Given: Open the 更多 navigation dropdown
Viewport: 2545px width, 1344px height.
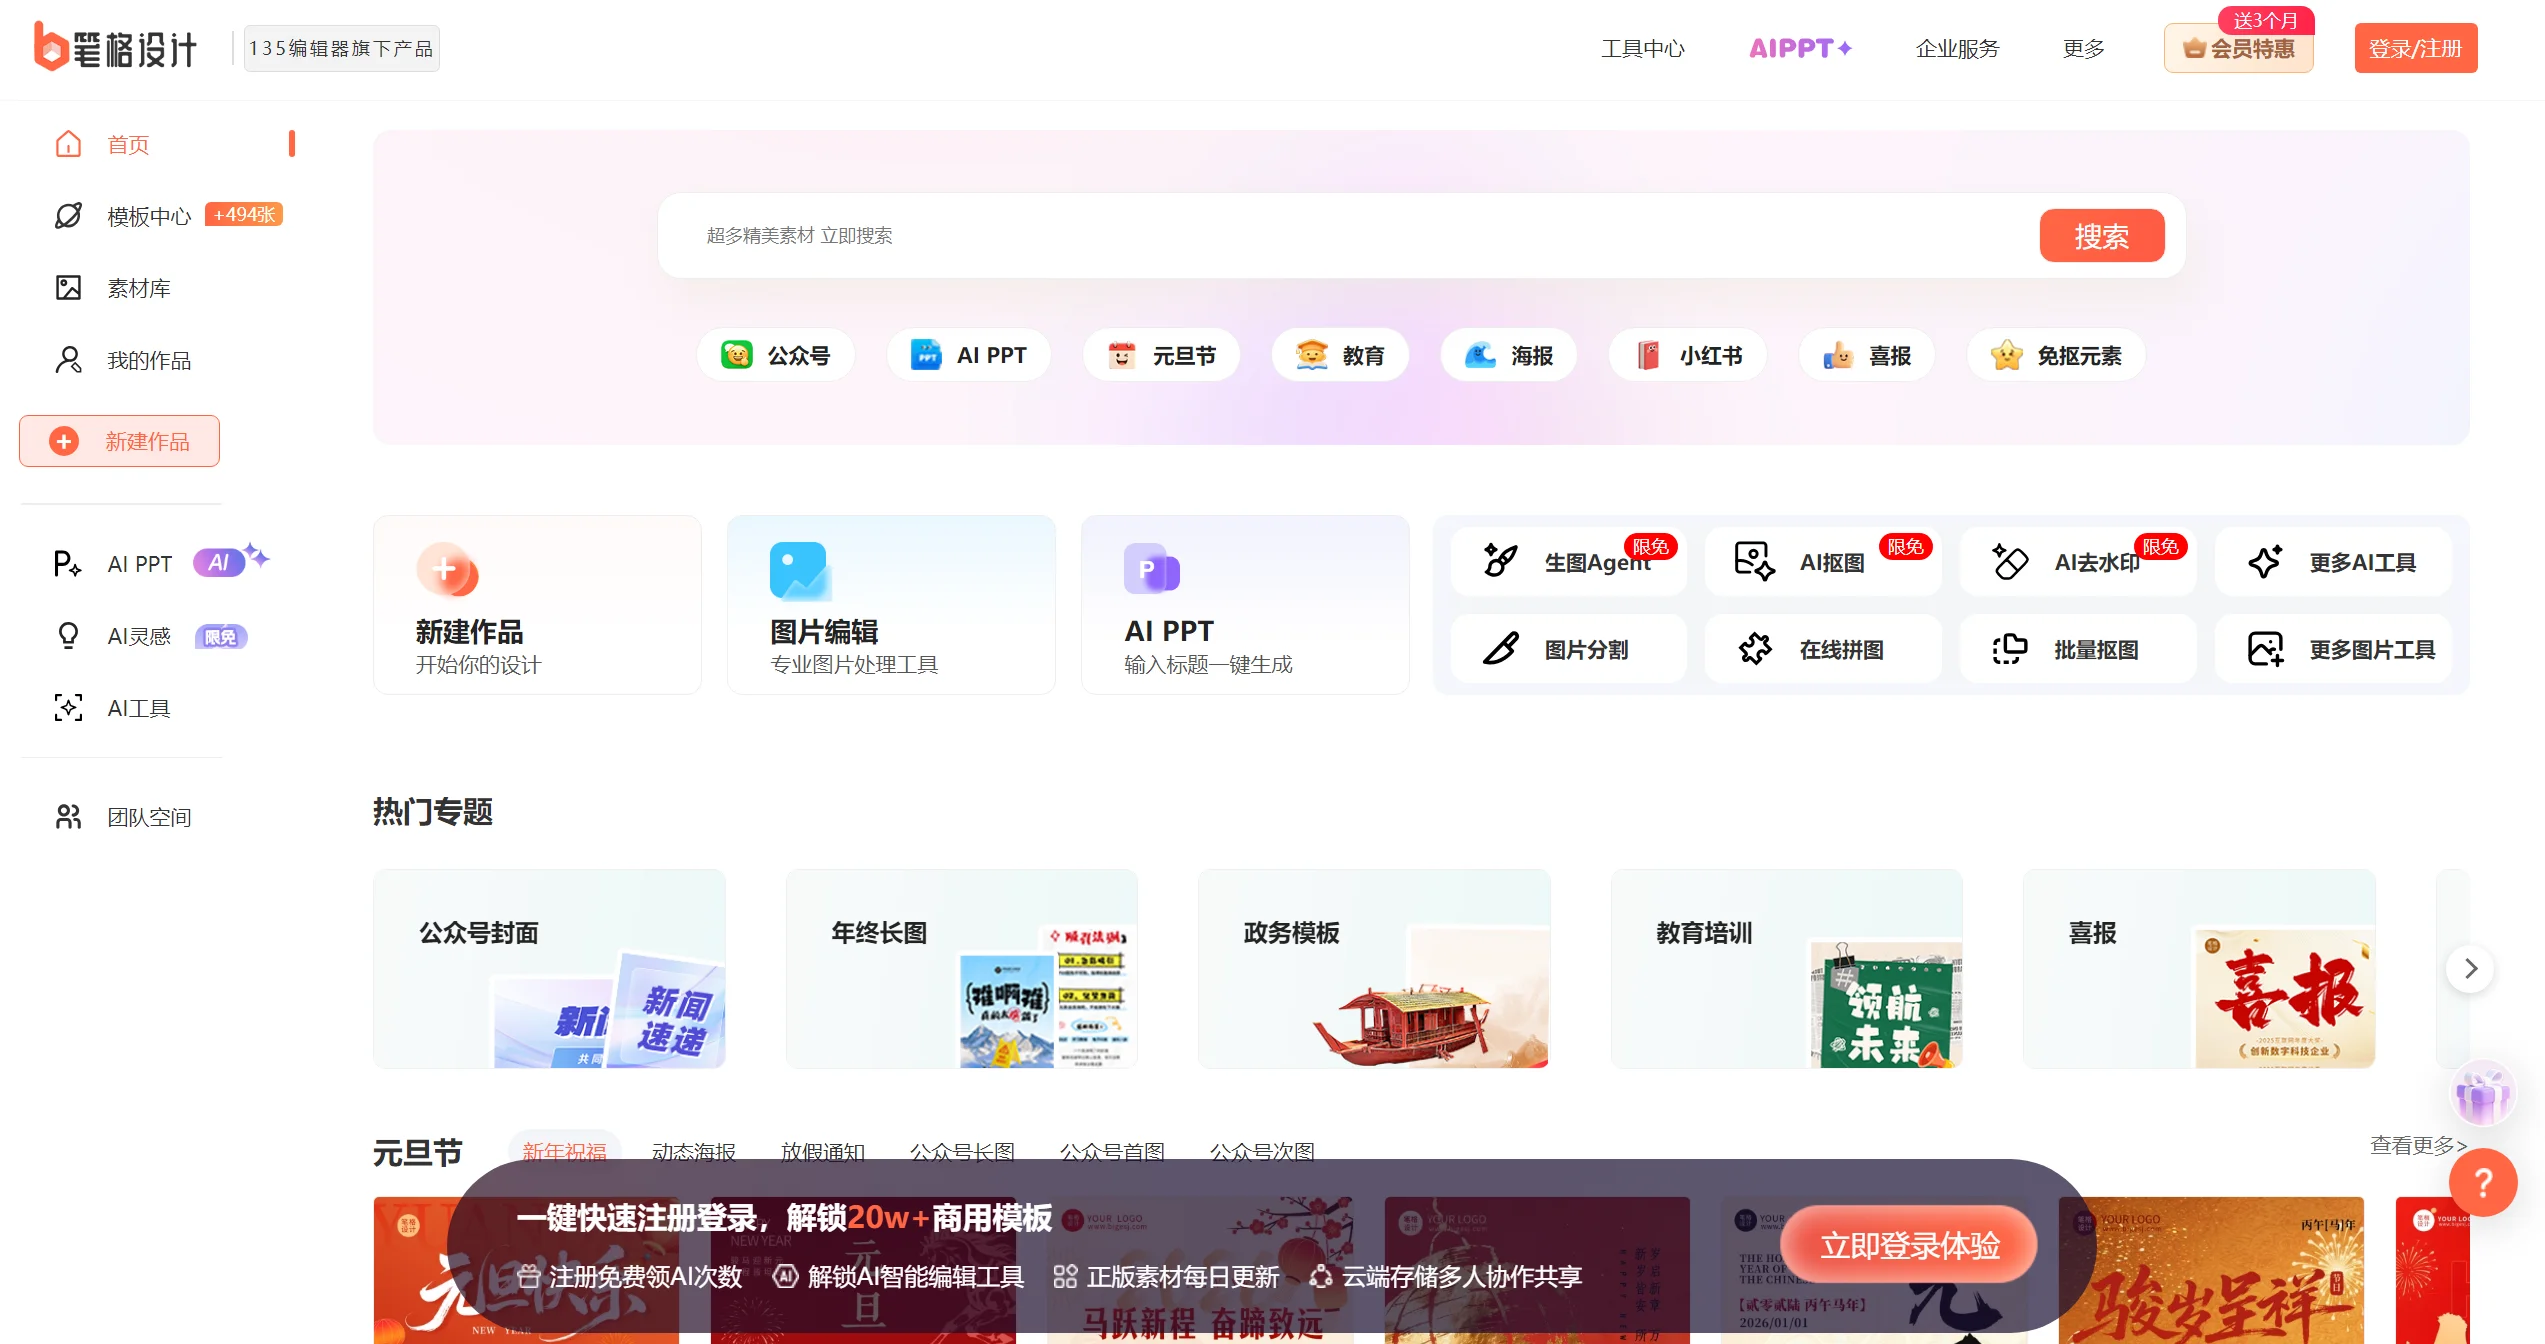Looking at the screenshot, I should click(2082, 48).
